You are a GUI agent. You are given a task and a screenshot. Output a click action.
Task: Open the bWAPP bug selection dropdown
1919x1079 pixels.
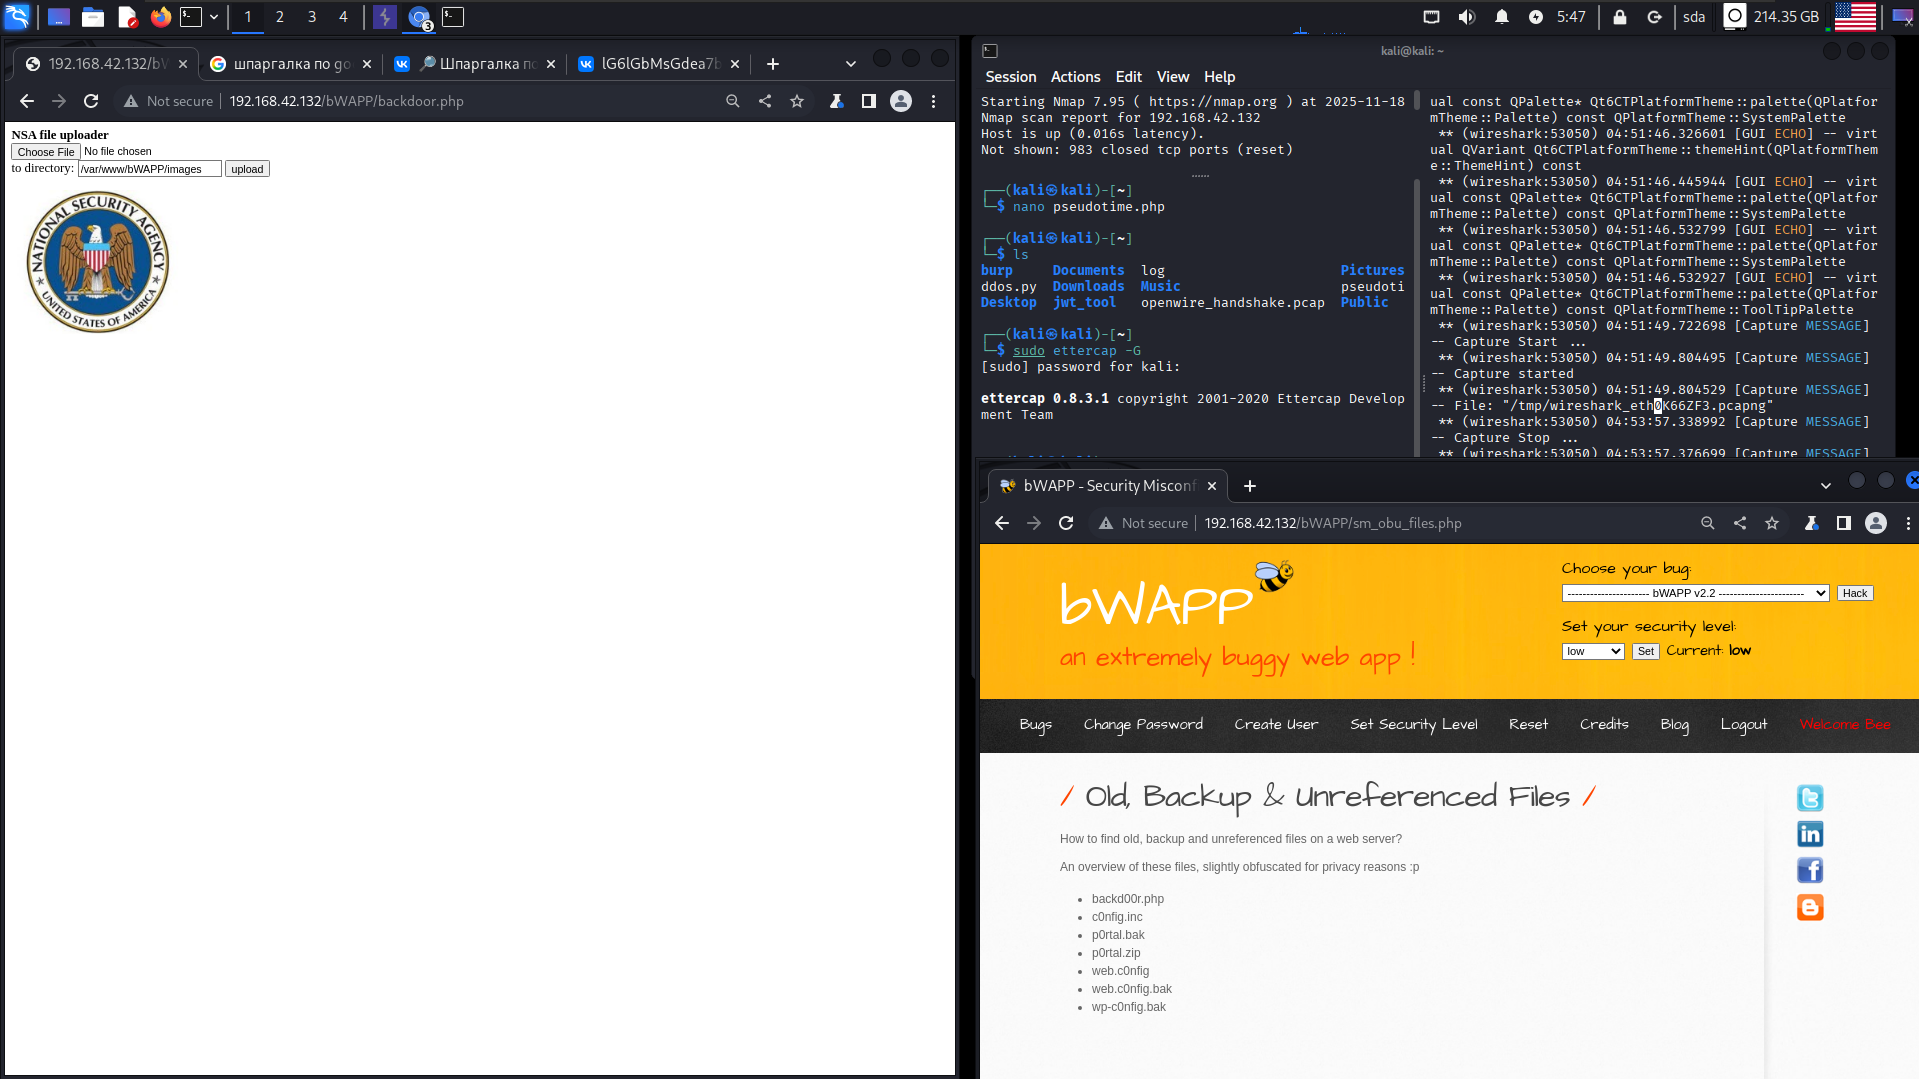[1695, 593]
